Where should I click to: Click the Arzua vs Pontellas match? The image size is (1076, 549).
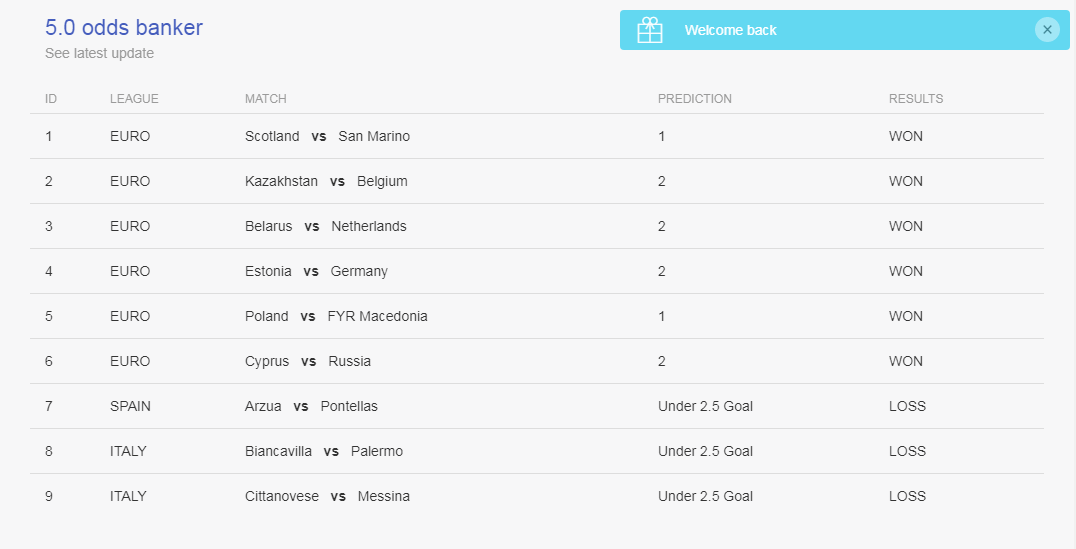point(311,406)
